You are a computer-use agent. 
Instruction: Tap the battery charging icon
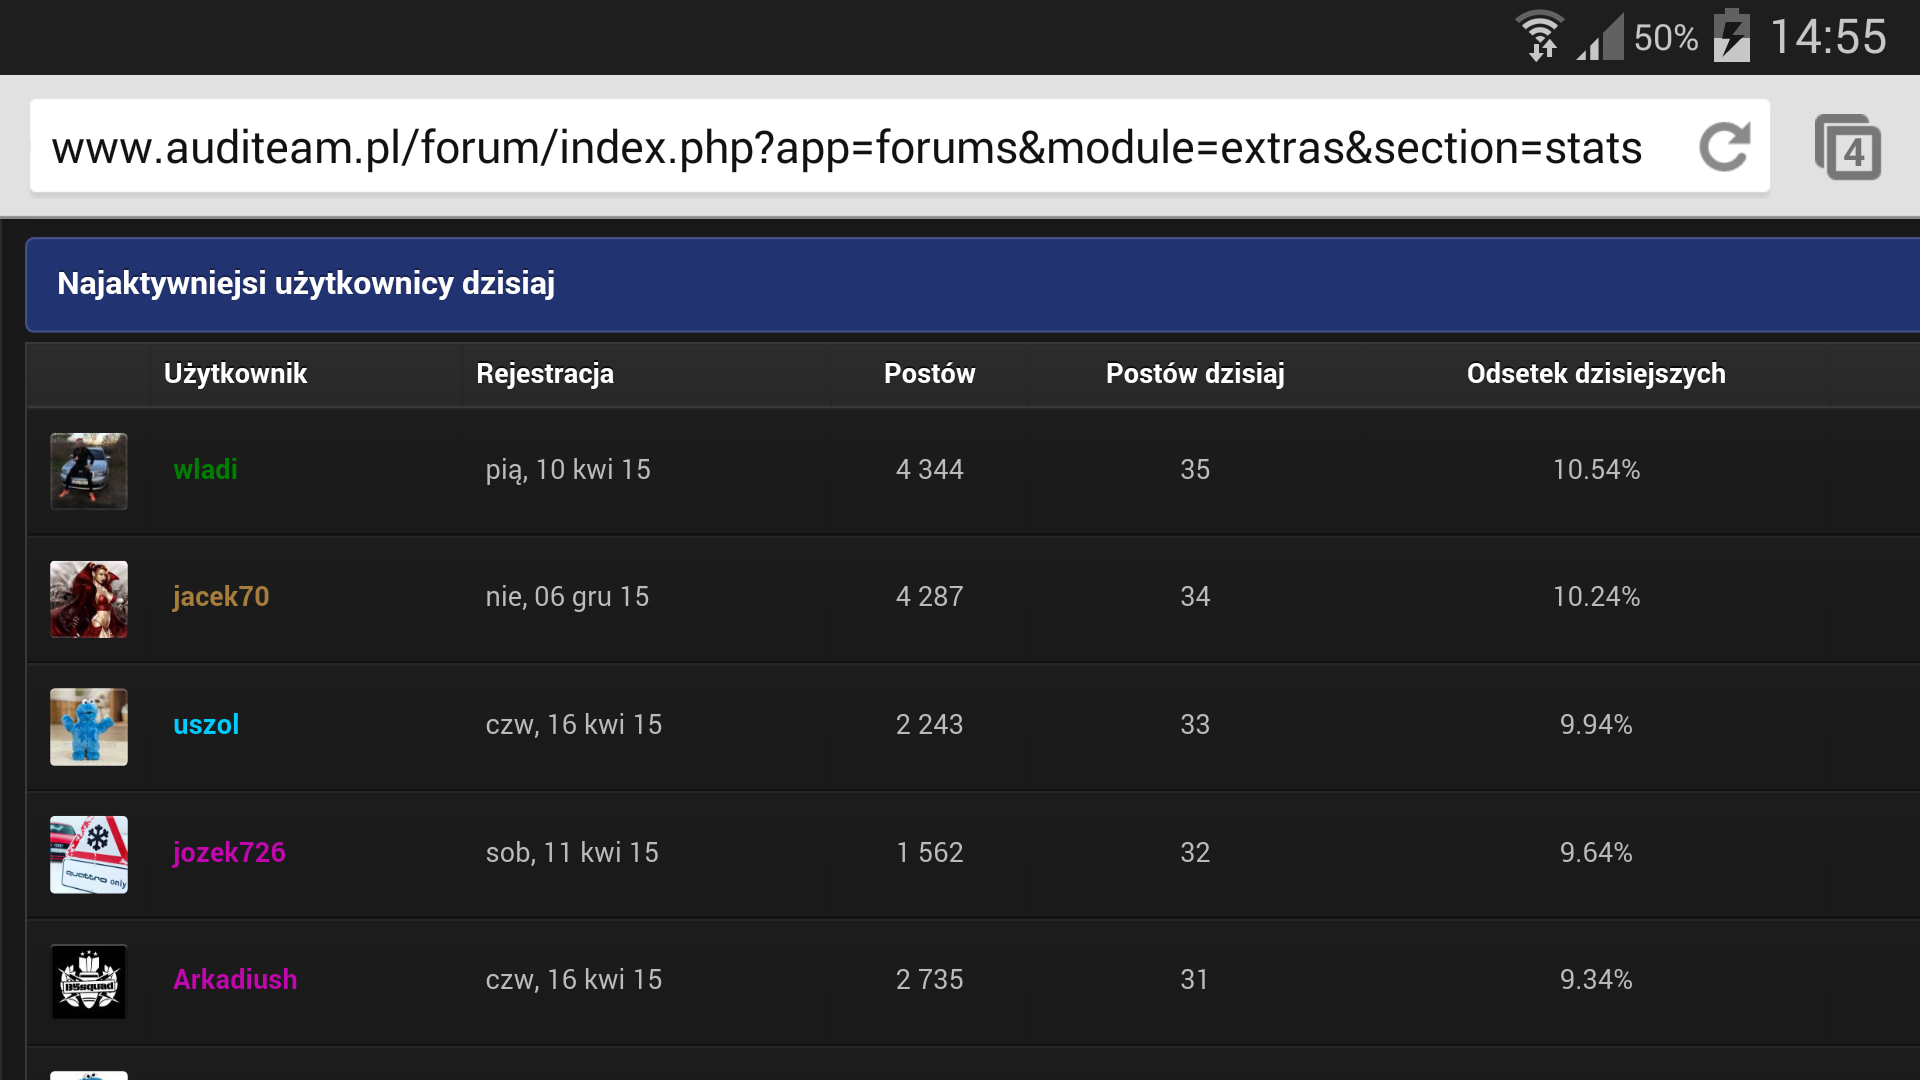coord(1732,36)
